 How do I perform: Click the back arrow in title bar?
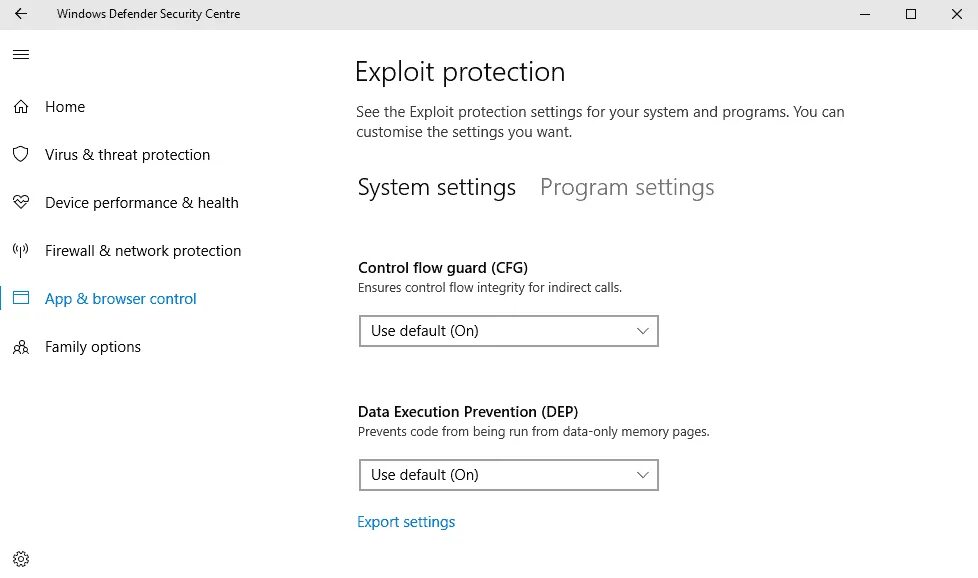click(x=21, y=14)
